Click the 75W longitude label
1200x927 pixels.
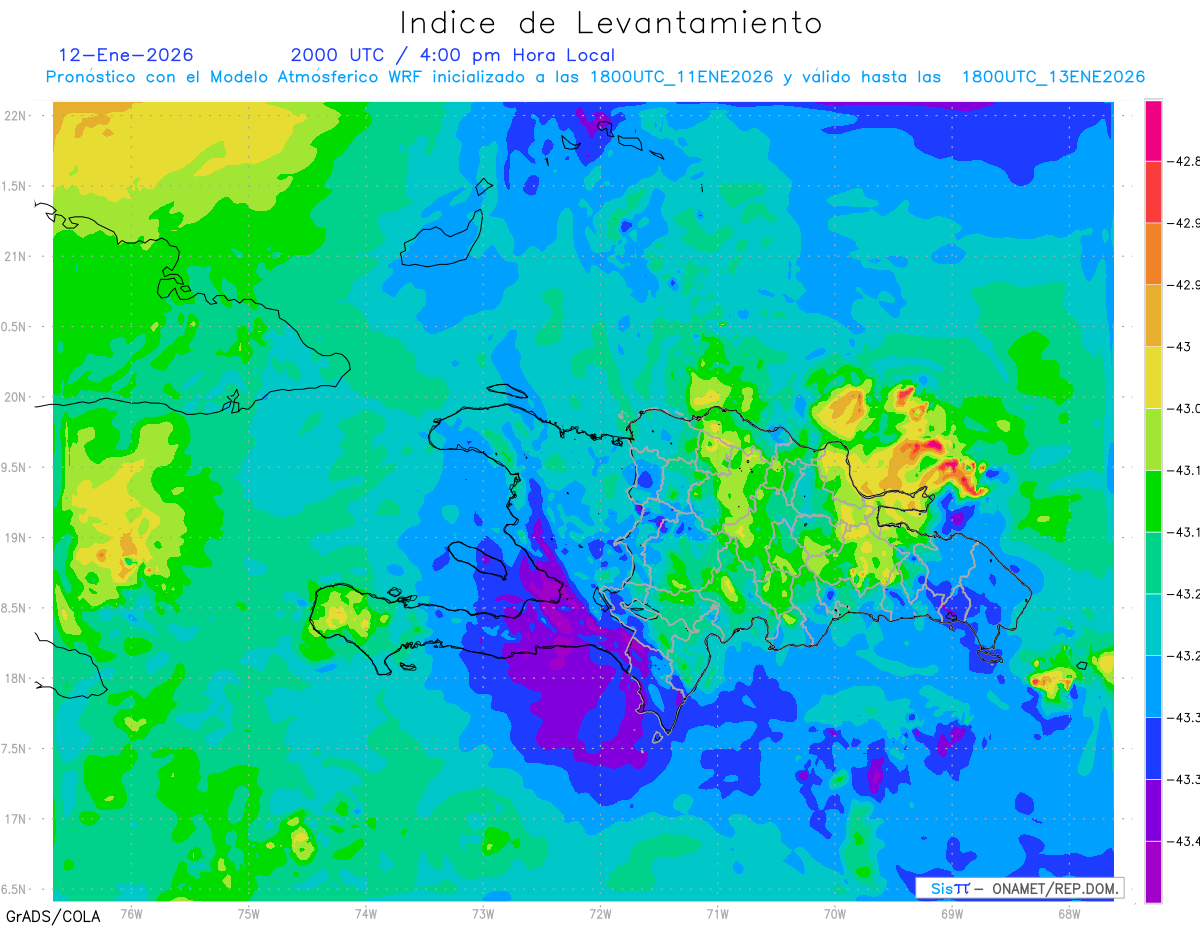click(249, 913)
